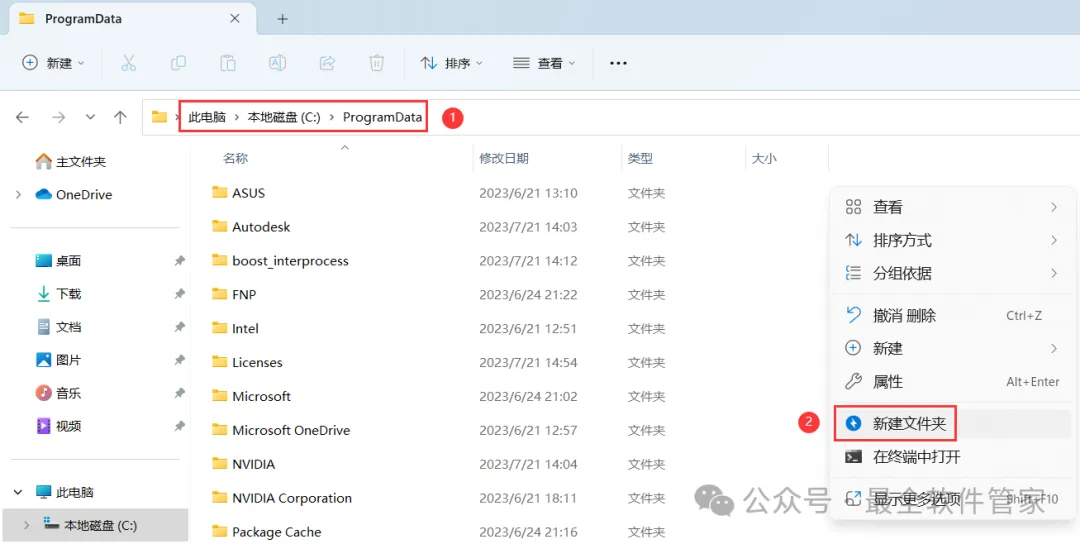Click the pin icon beside 下载
This screenshot has height=544, width=1080.
click(180, 294)
